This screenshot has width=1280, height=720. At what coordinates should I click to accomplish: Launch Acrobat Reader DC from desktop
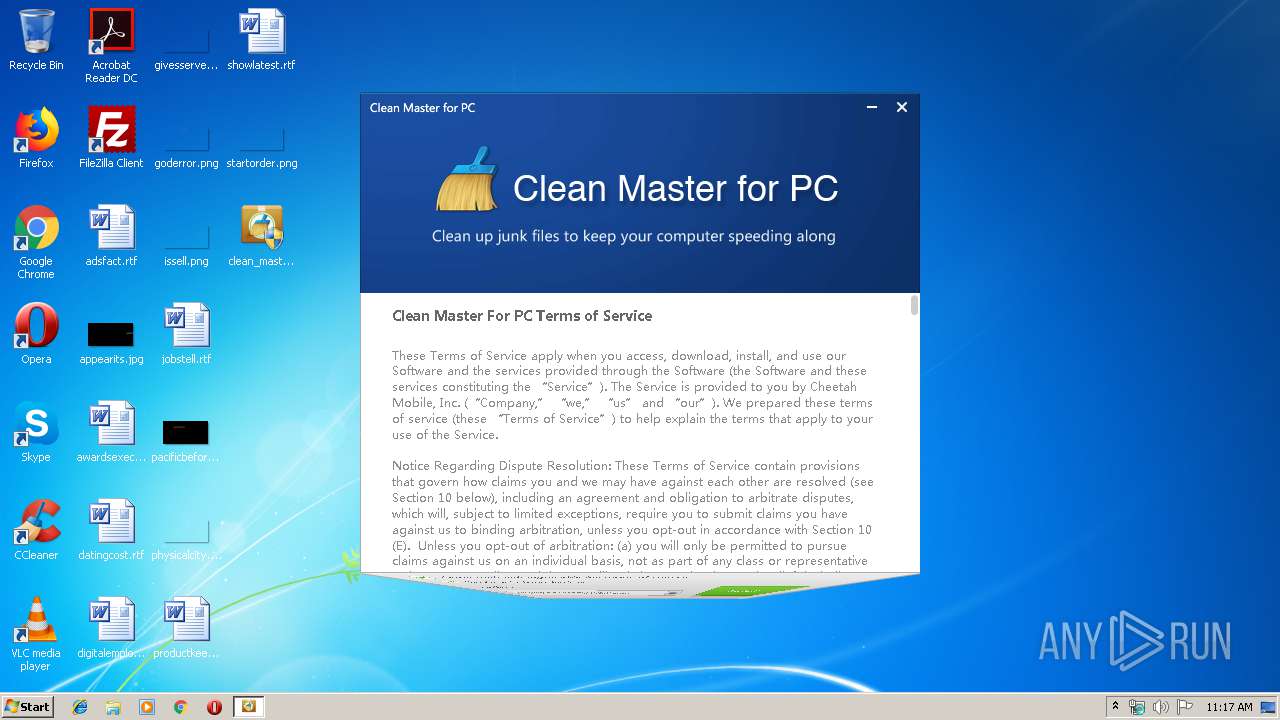tap(111, 46)
